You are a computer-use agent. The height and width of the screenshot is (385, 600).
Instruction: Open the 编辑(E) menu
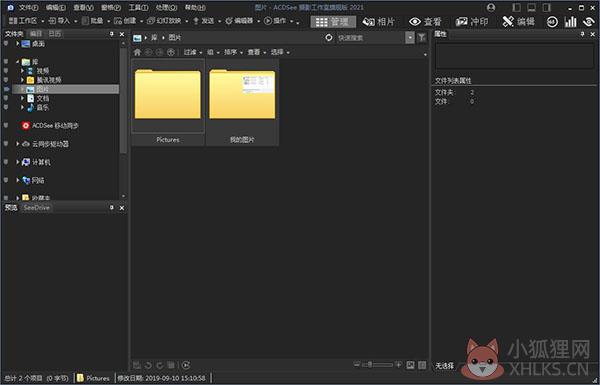pos(55,8)
